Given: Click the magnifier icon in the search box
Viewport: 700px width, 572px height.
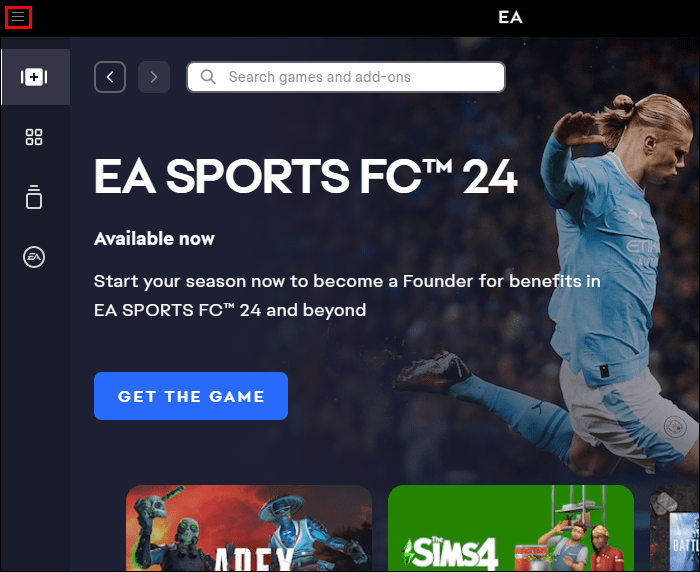Looking at the screenshot, I should pyautogui.click(x=208, y=77).
